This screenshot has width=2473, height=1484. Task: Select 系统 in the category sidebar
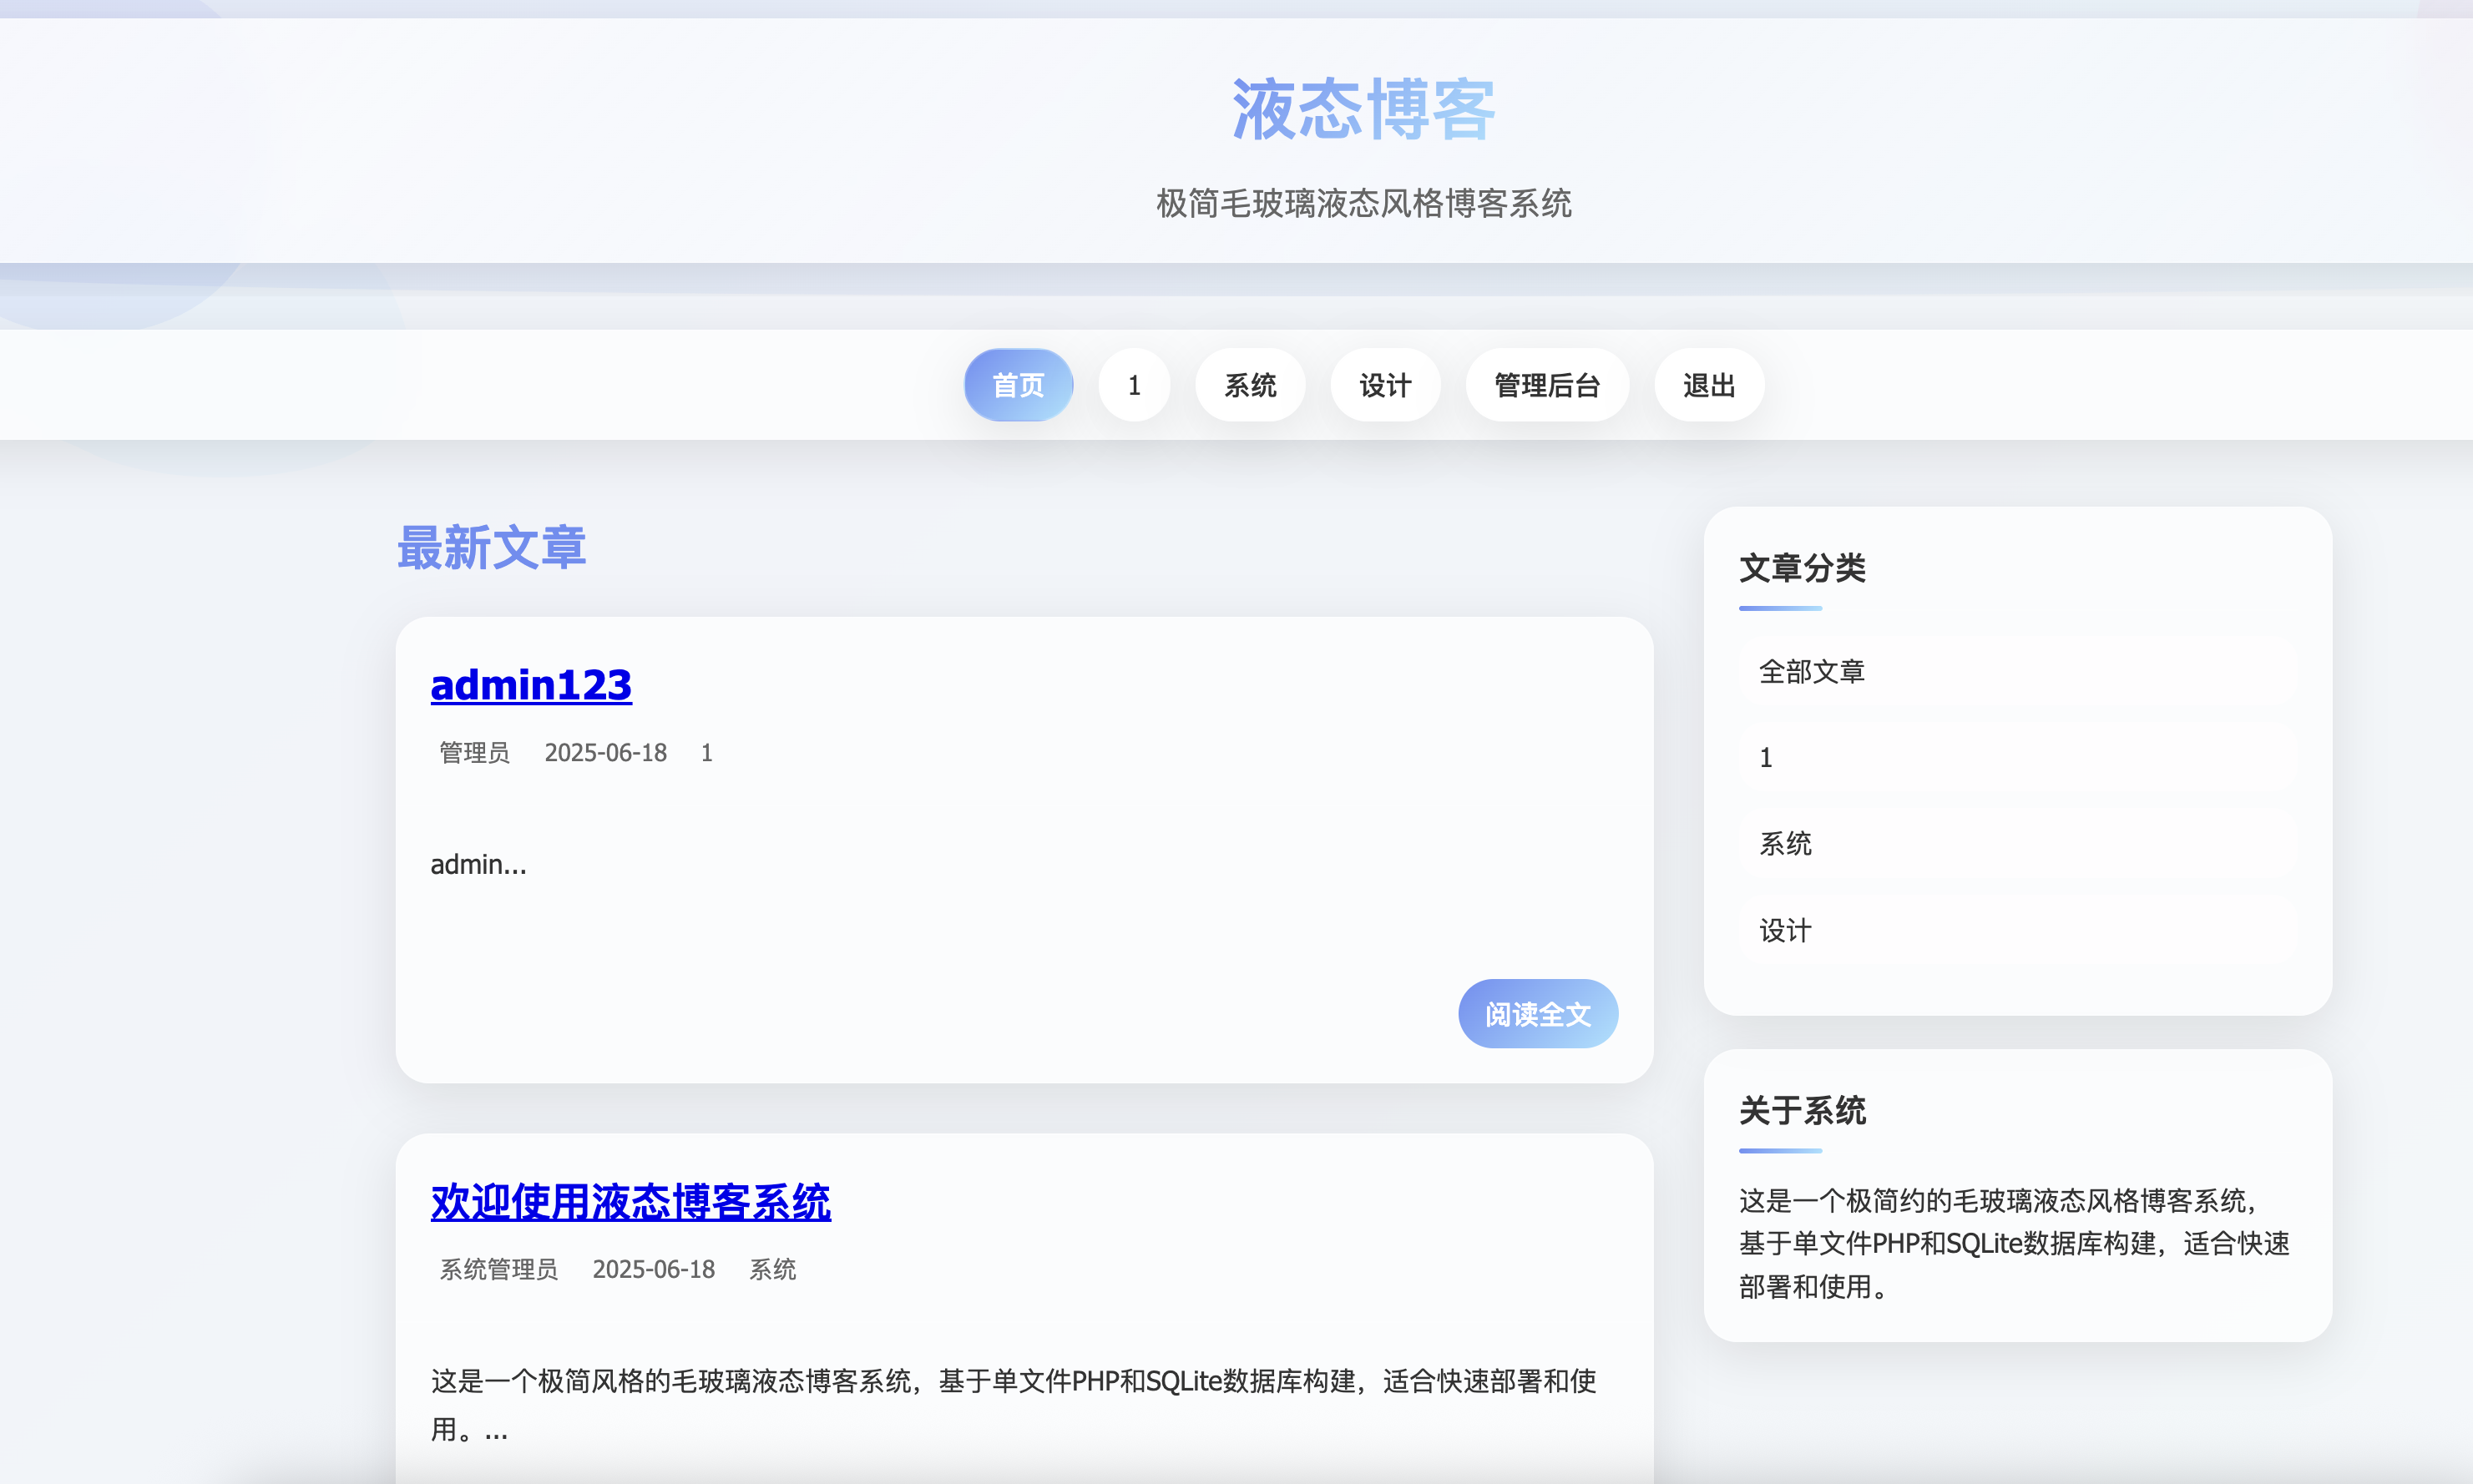(1785, 843)
